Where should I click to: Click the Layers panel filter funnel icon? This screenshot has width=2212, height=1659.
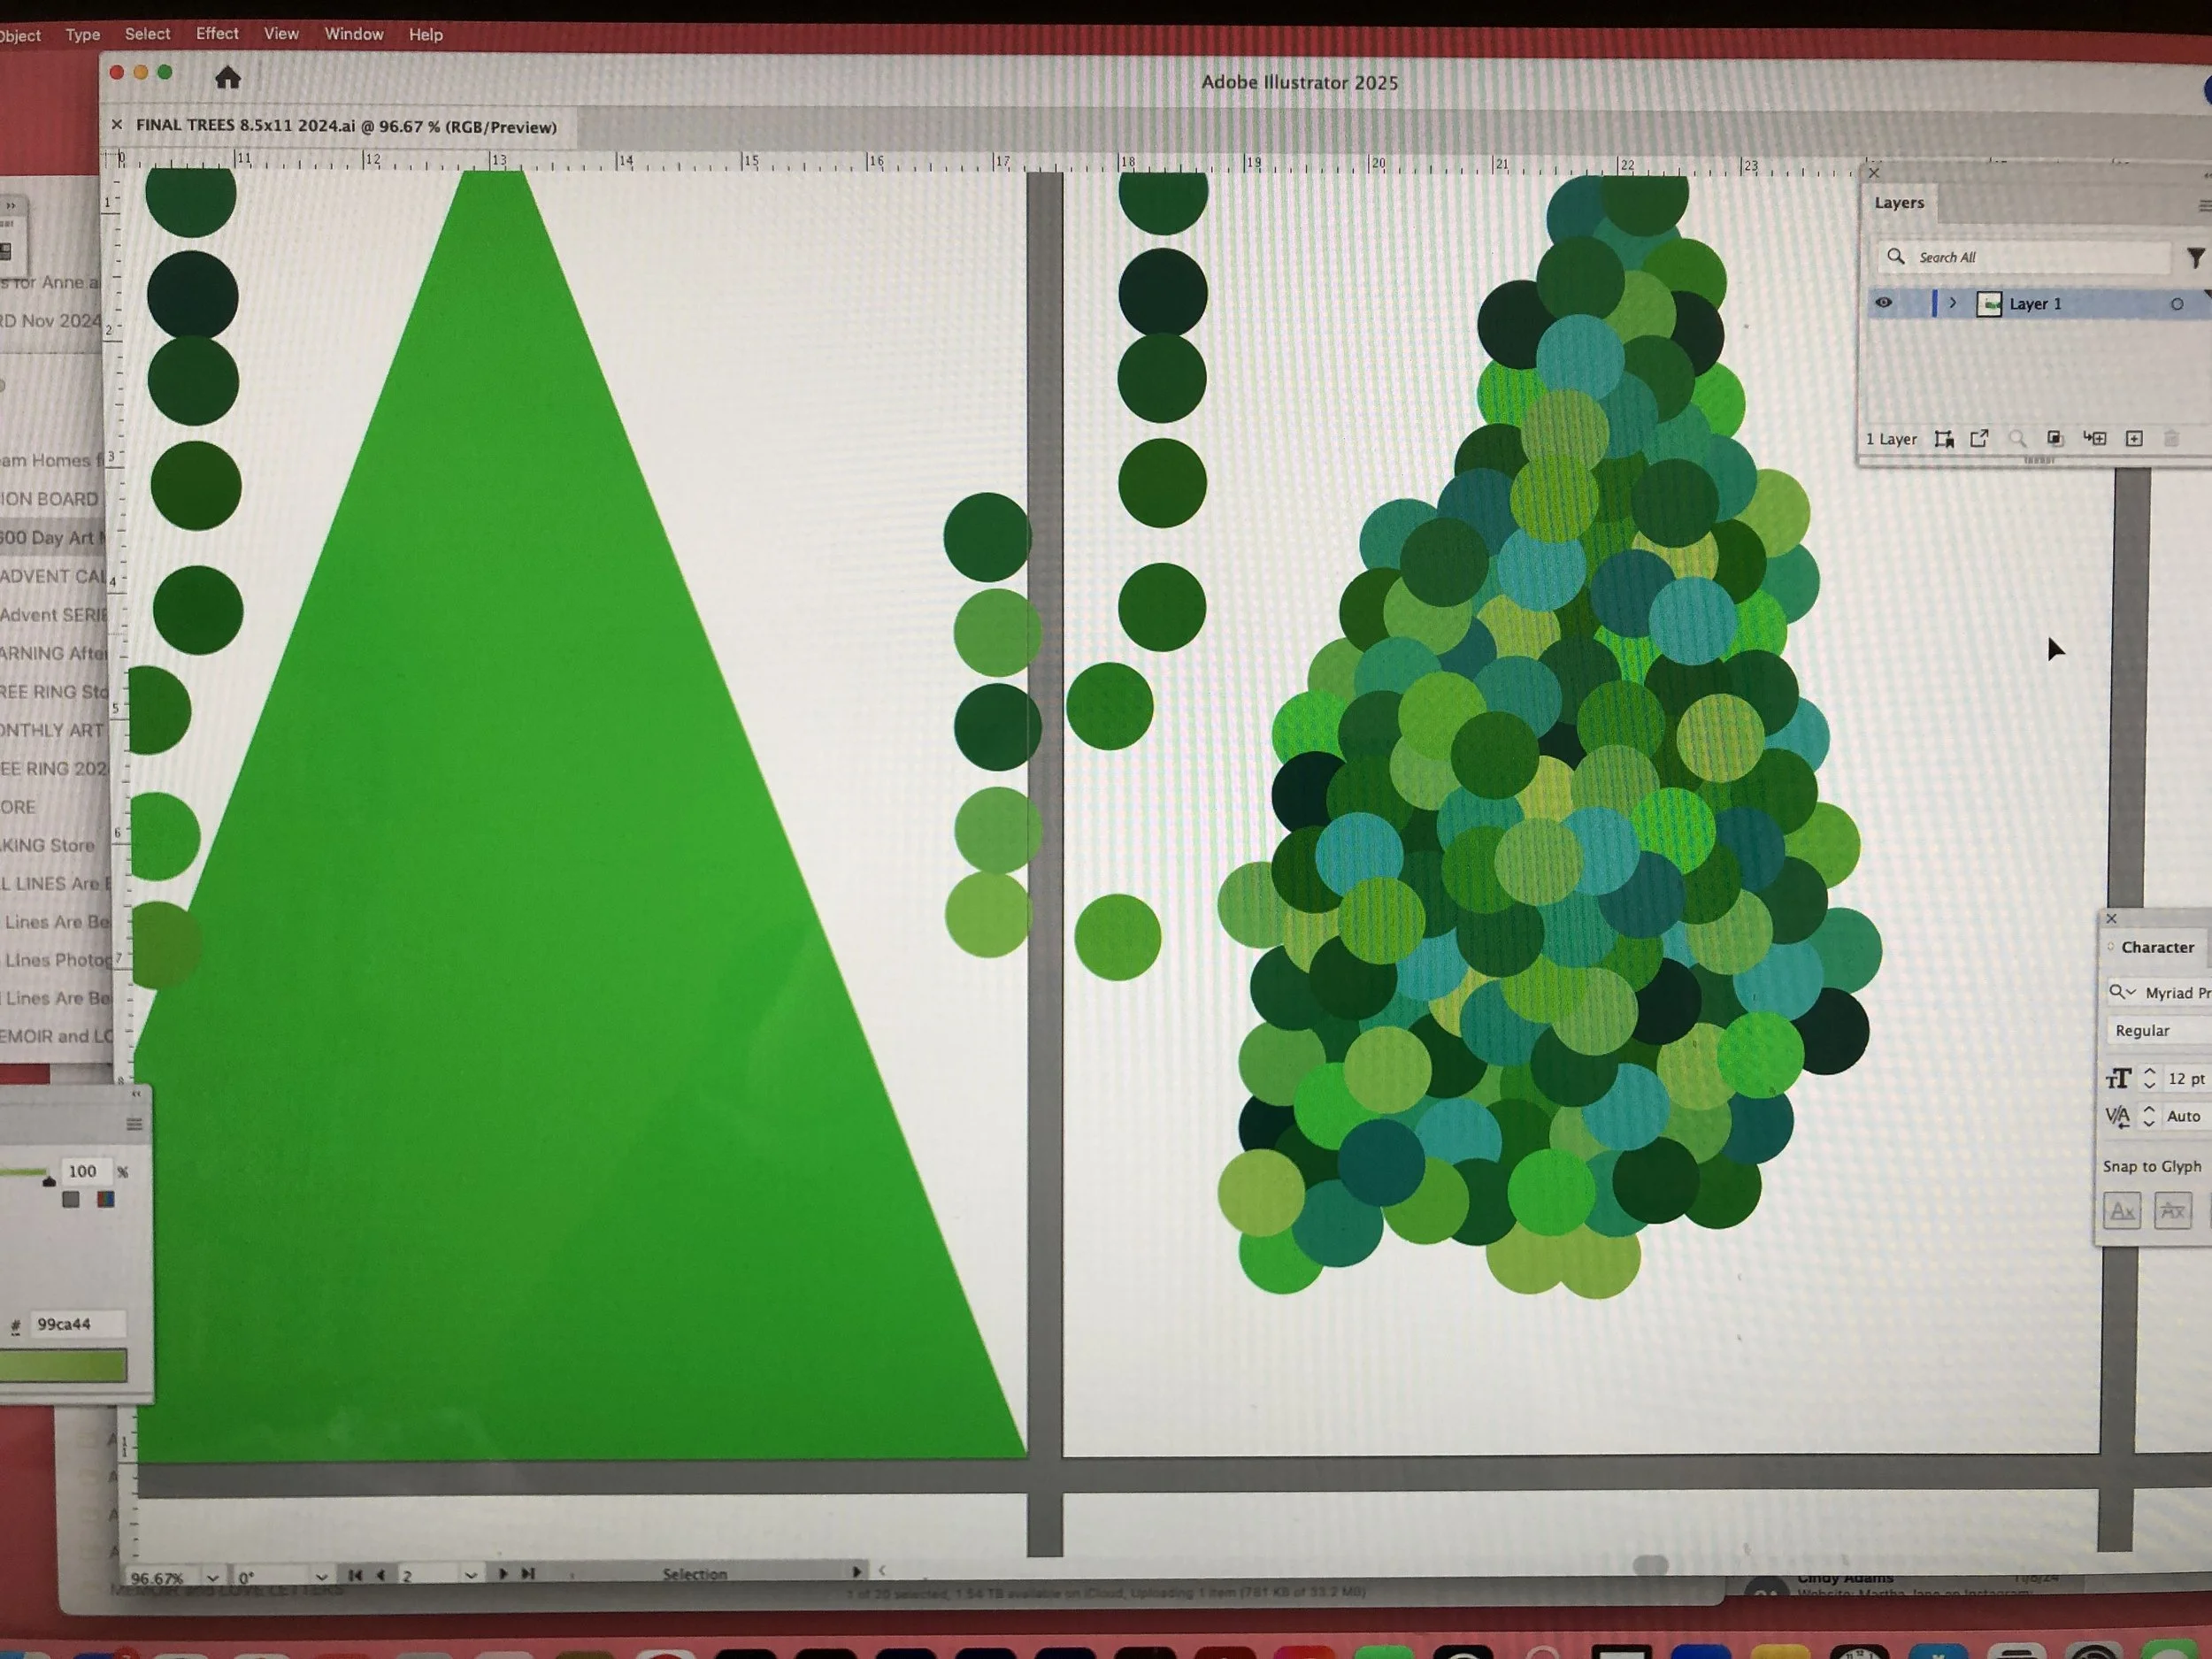pos(2195,258)
